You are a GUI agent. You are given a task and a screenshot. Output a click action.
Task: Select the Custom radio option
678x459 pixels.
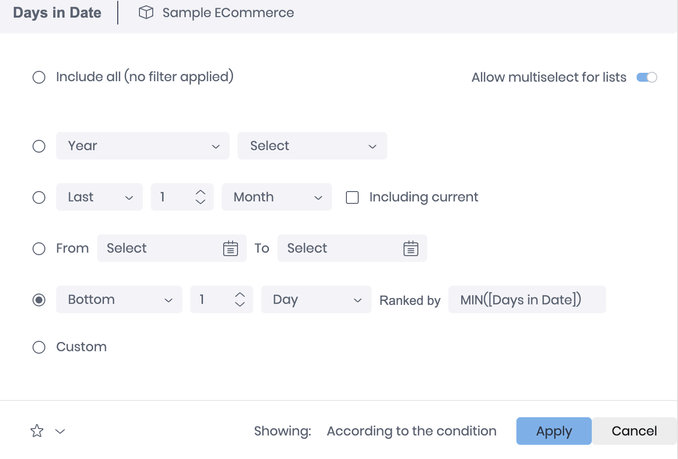39,347
